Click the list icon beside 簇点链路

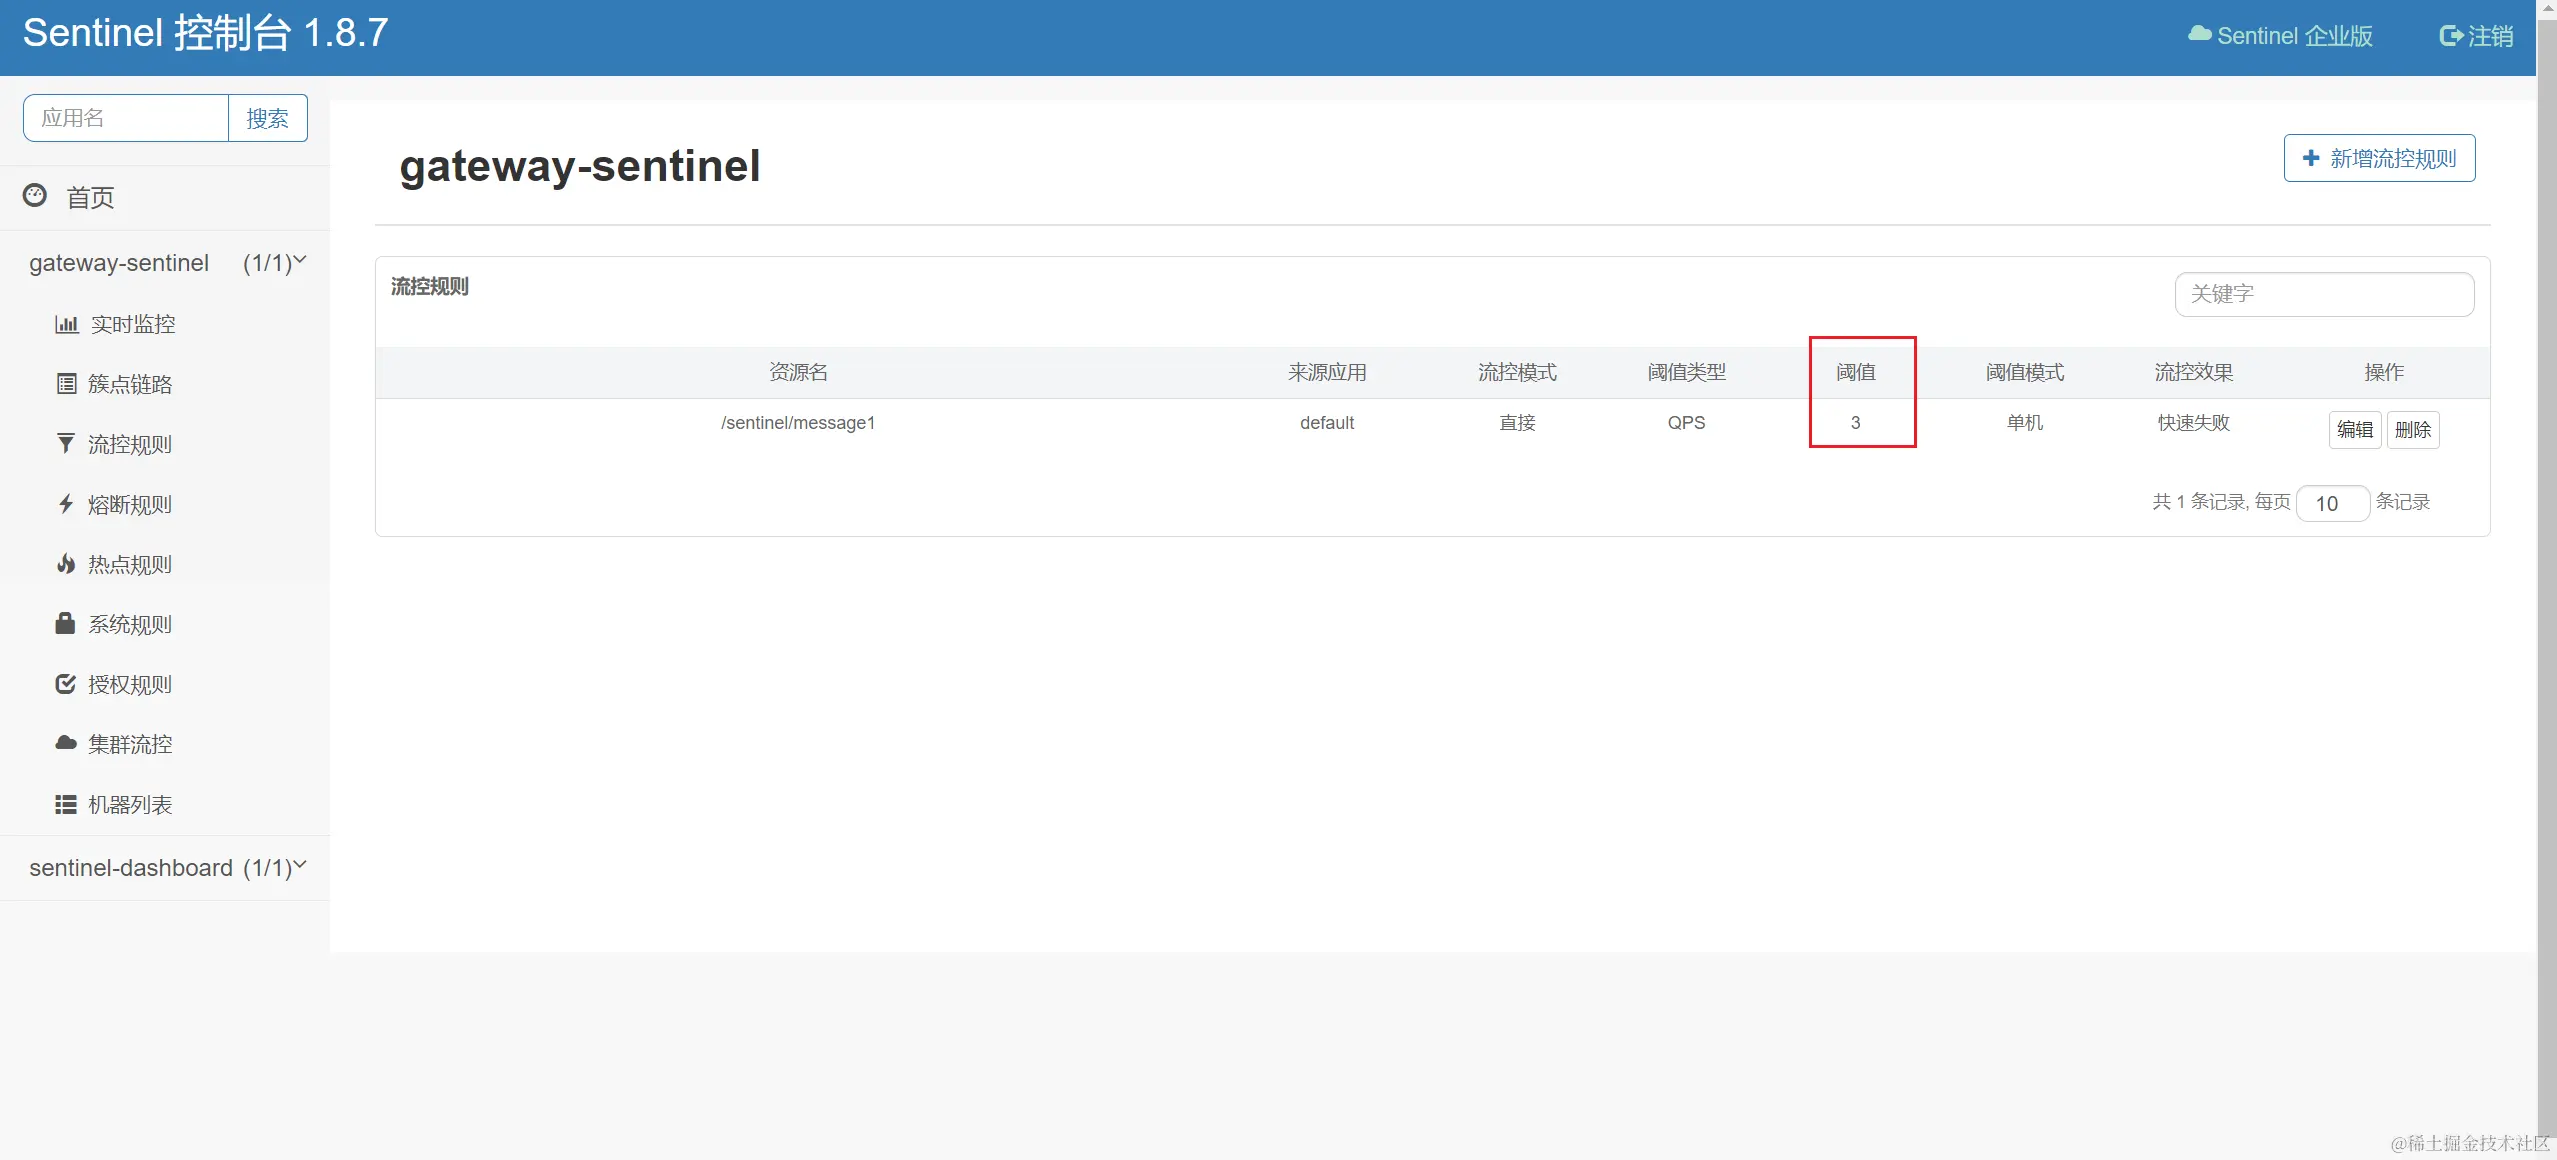(66, 384)
